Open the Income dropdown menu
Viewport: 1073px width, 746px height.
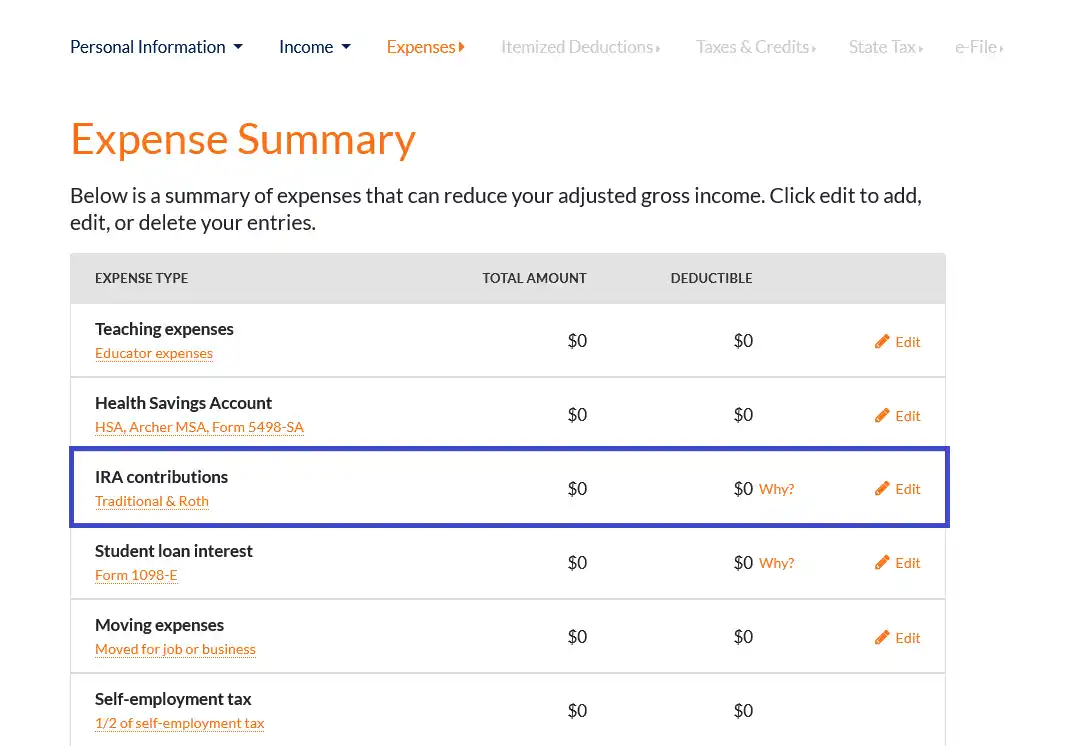pos(315,46)
